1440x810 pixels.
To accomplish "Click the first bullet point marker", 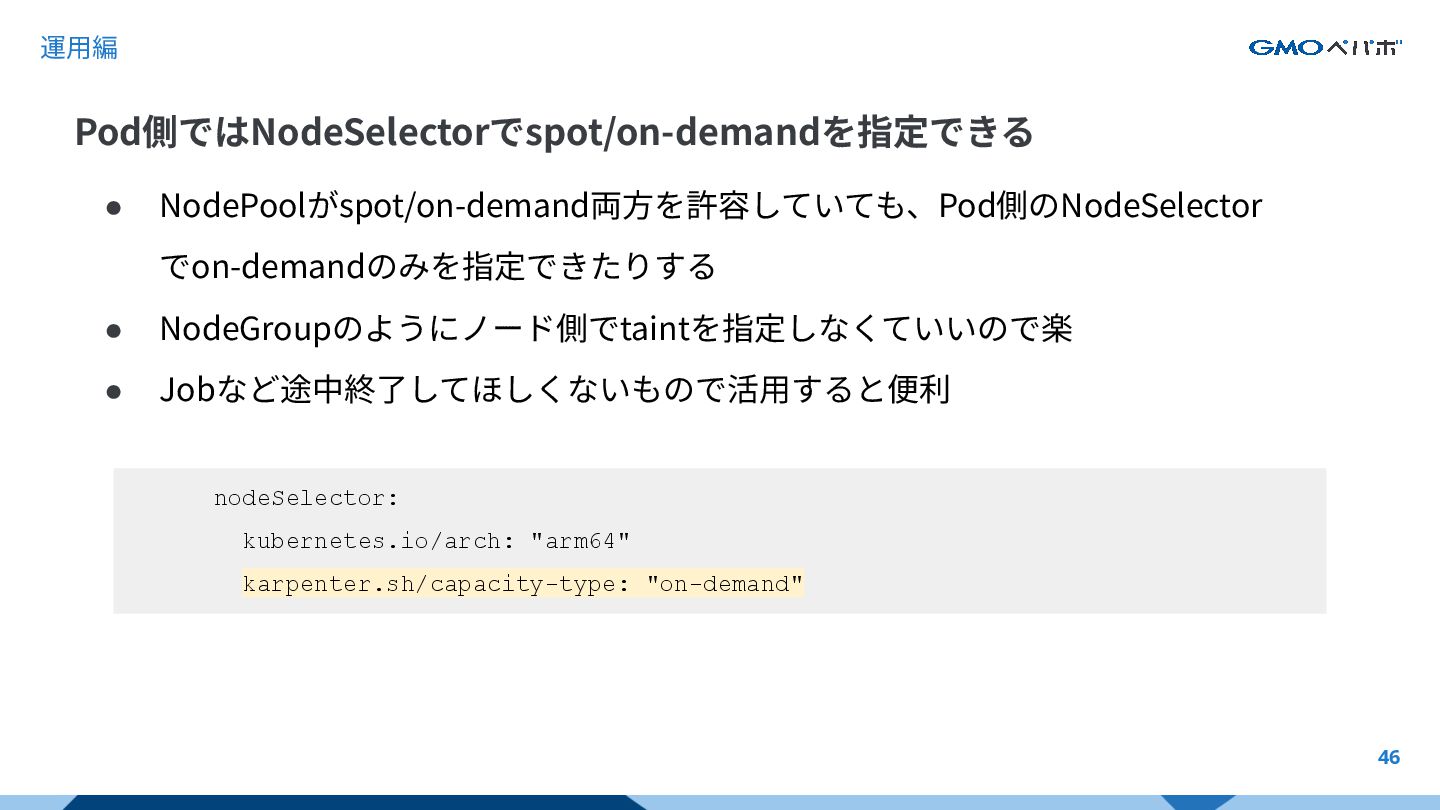I will tap(113, 207).
